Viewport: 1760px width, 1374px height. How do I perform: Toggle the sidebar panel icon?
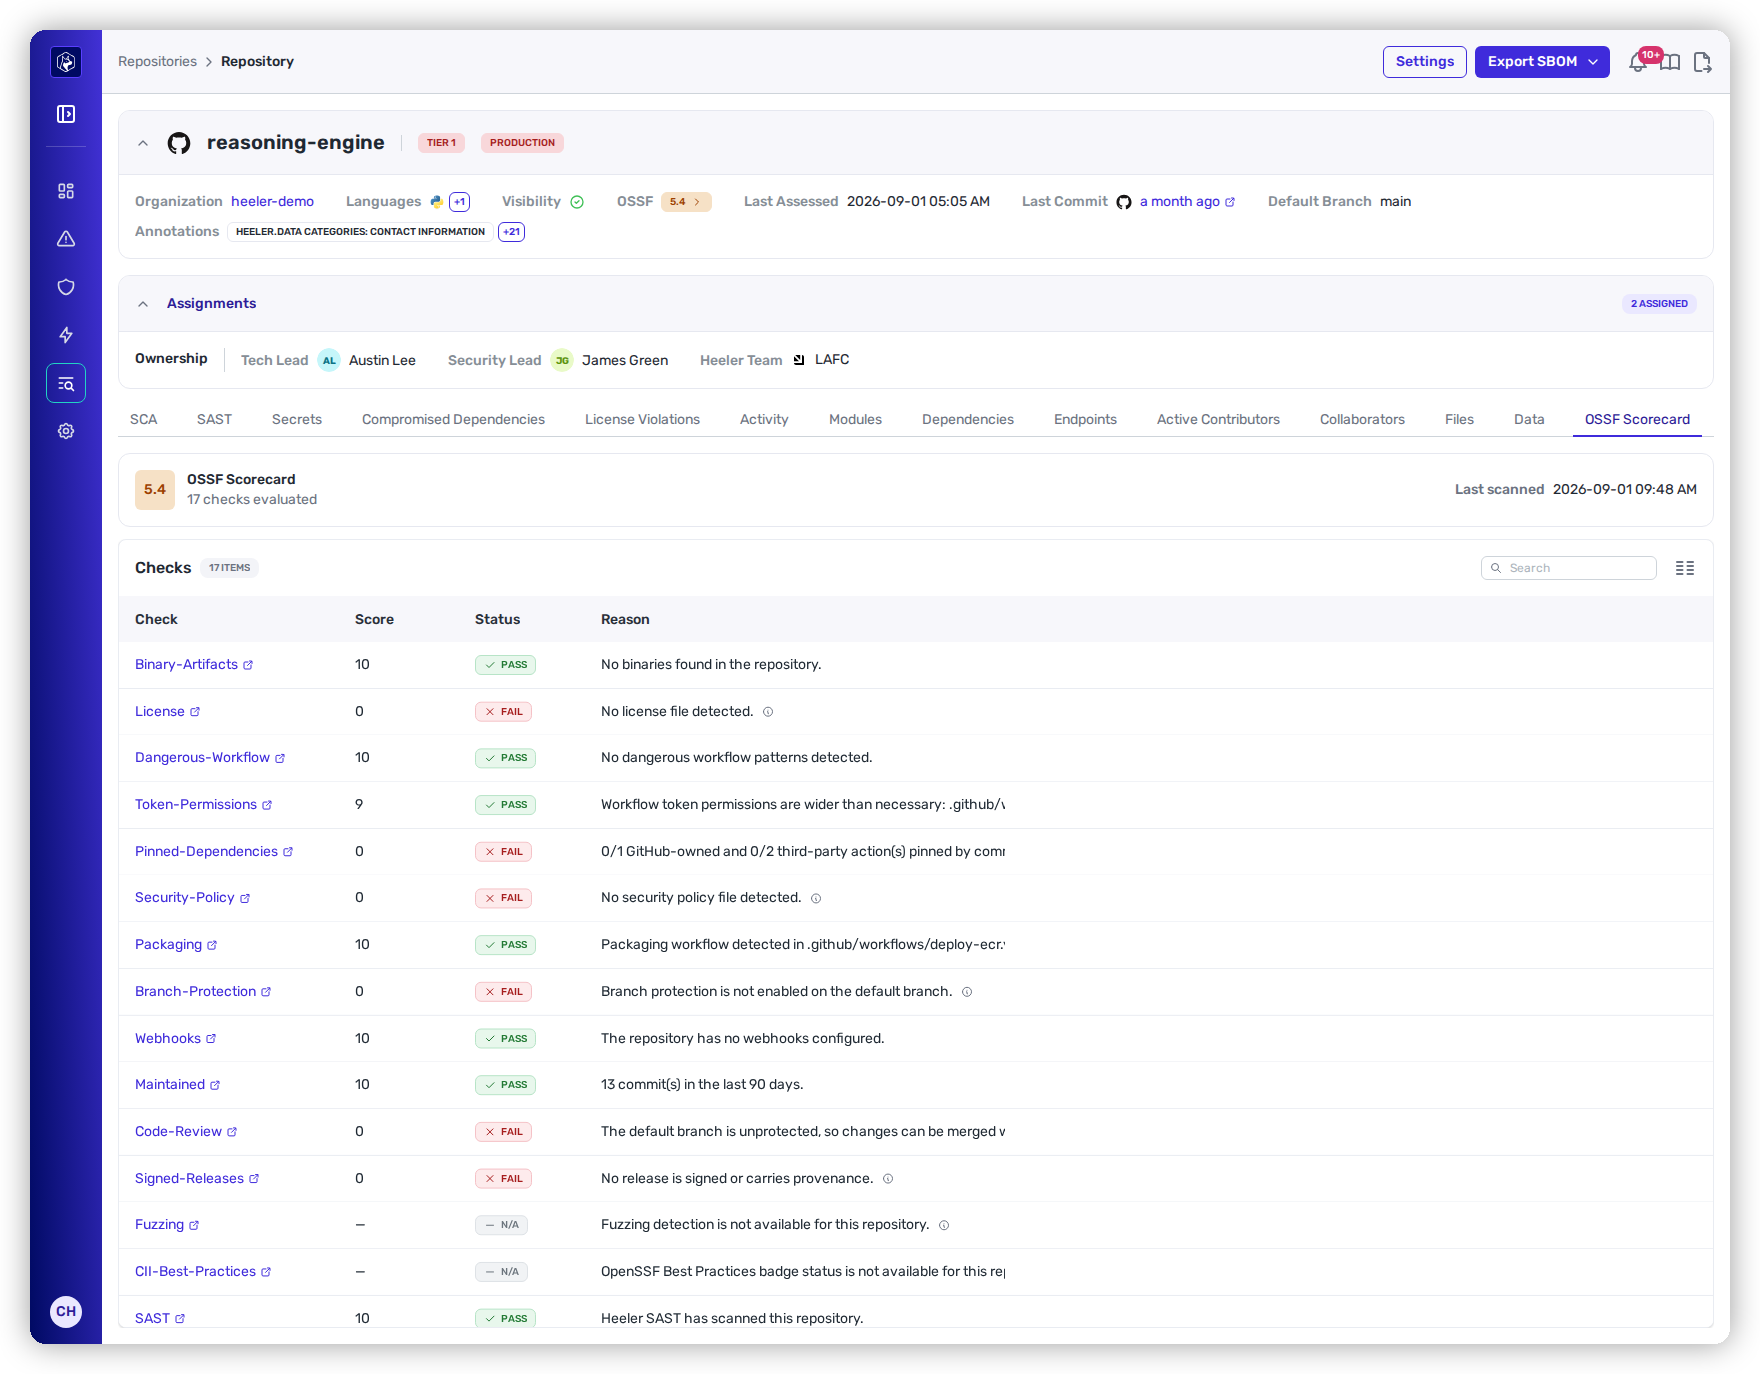pos(66,114)
